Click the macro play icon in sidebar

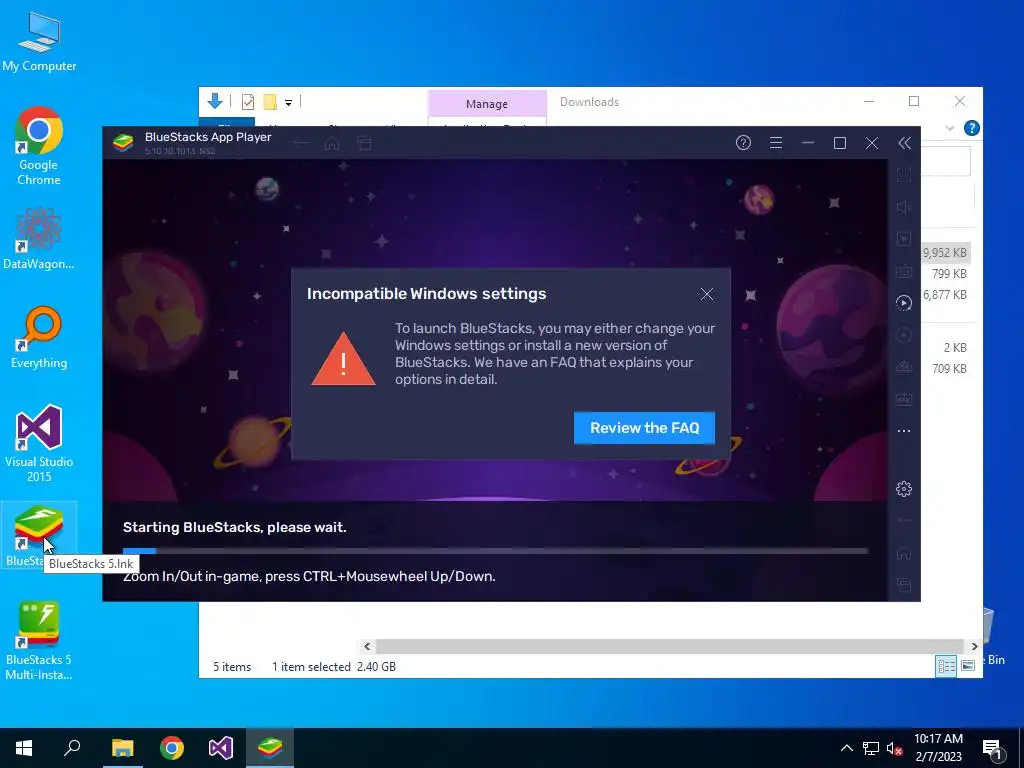tap(904, 302)
